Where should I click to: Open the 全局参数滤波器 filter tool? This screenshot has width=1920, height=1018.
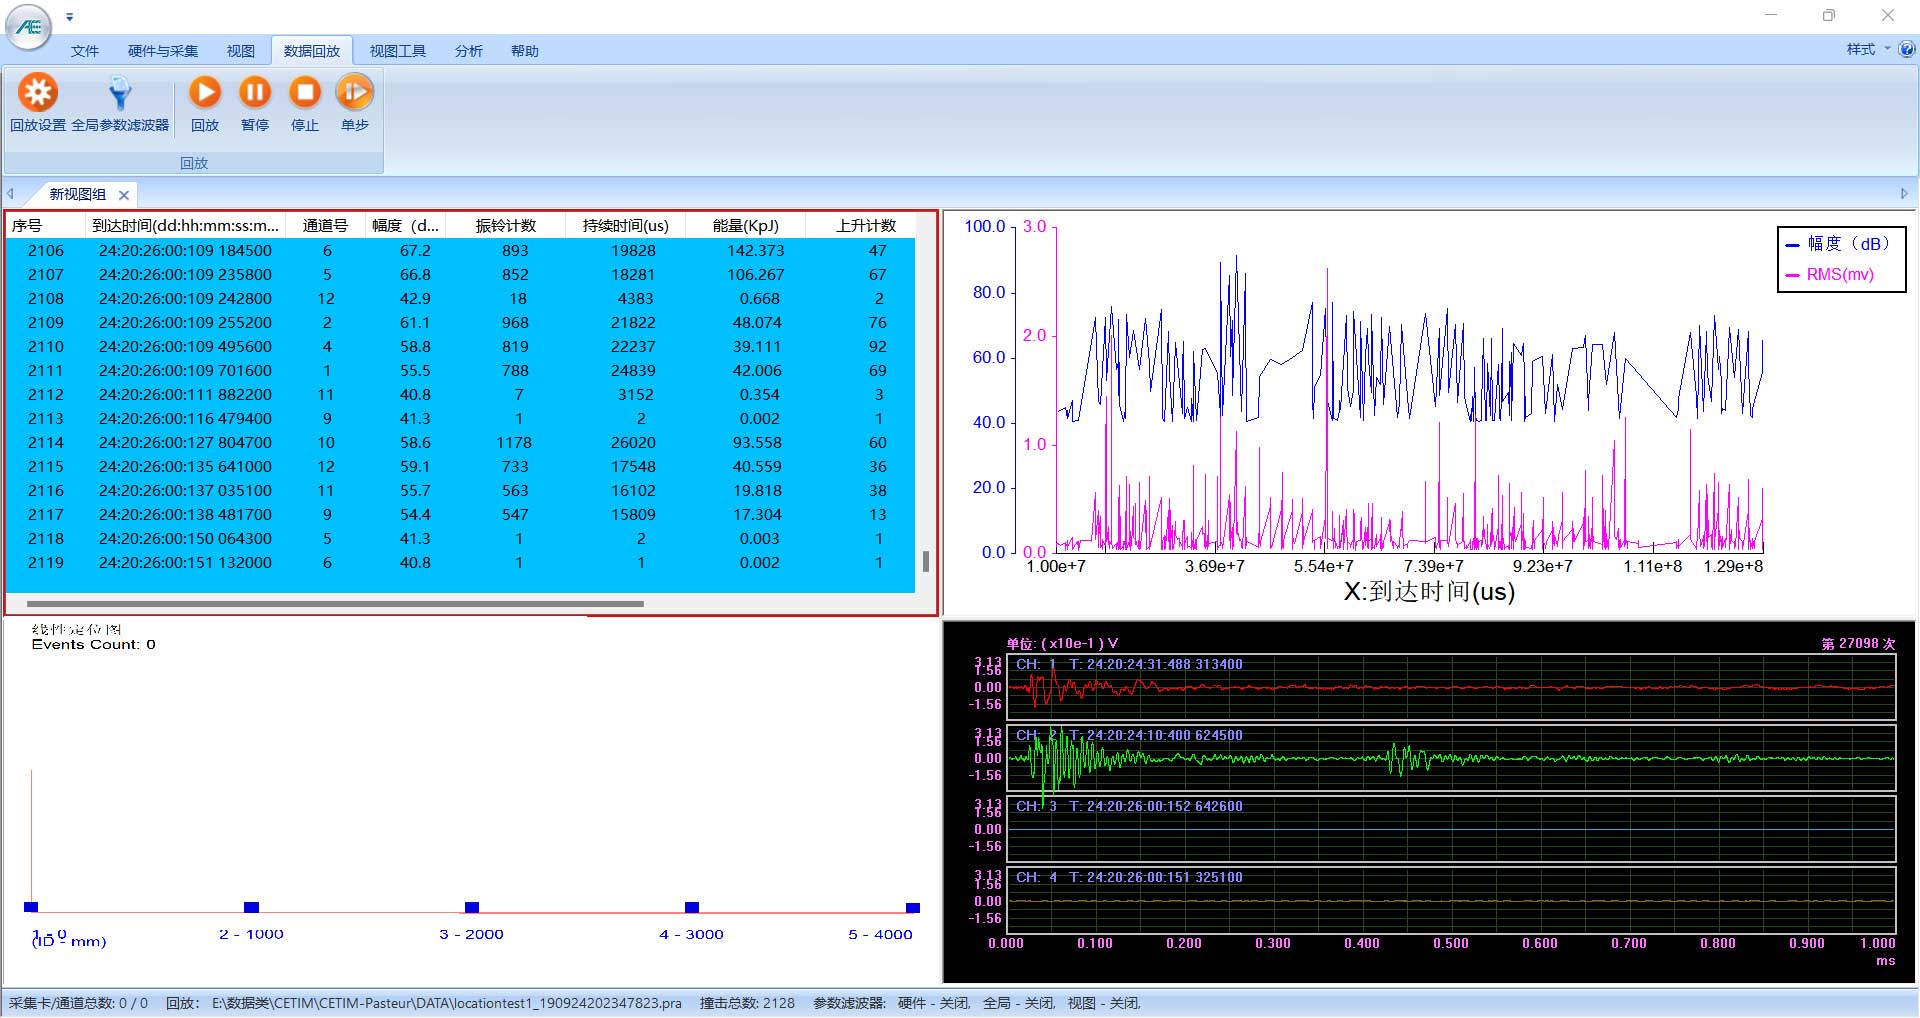(120, 103)
